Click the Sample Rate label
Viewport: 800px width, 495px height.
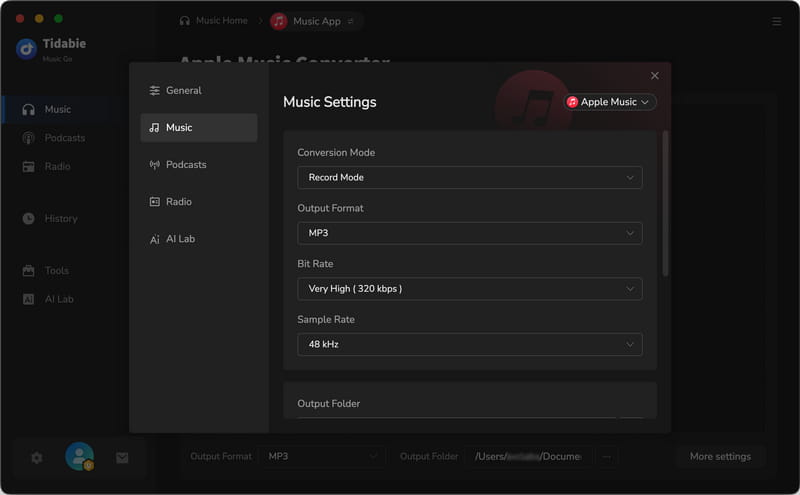pos(326,319)
